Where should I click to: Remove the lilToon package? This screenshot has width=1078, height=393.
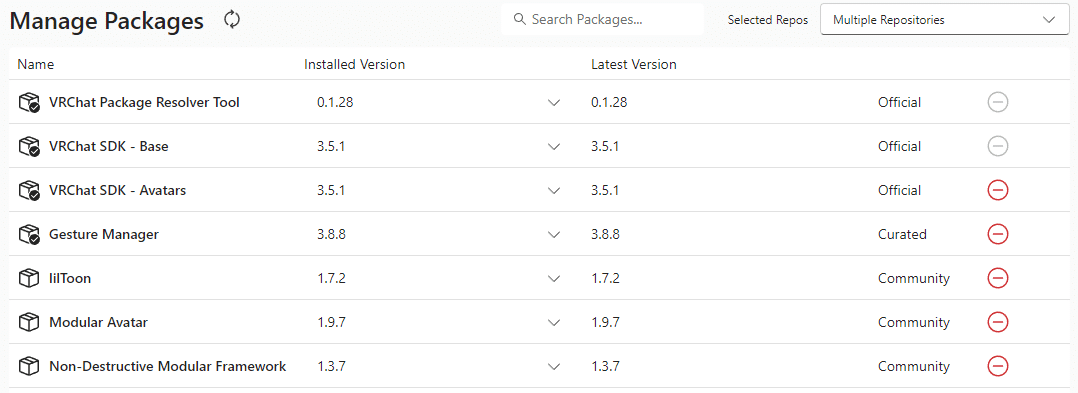(x=998, y=278)
